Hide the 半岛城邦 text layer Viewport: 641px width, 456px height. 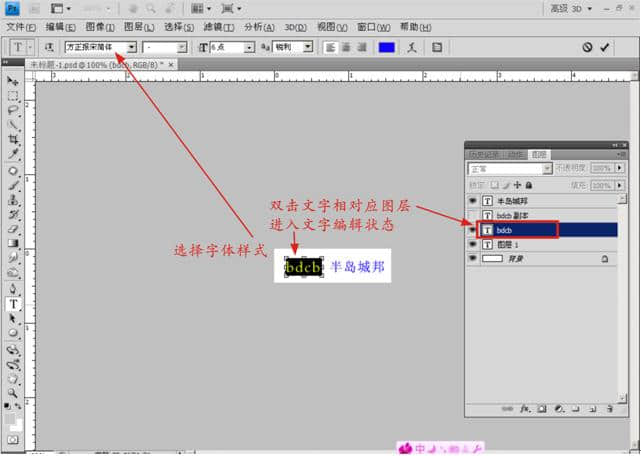pos(473,201)
